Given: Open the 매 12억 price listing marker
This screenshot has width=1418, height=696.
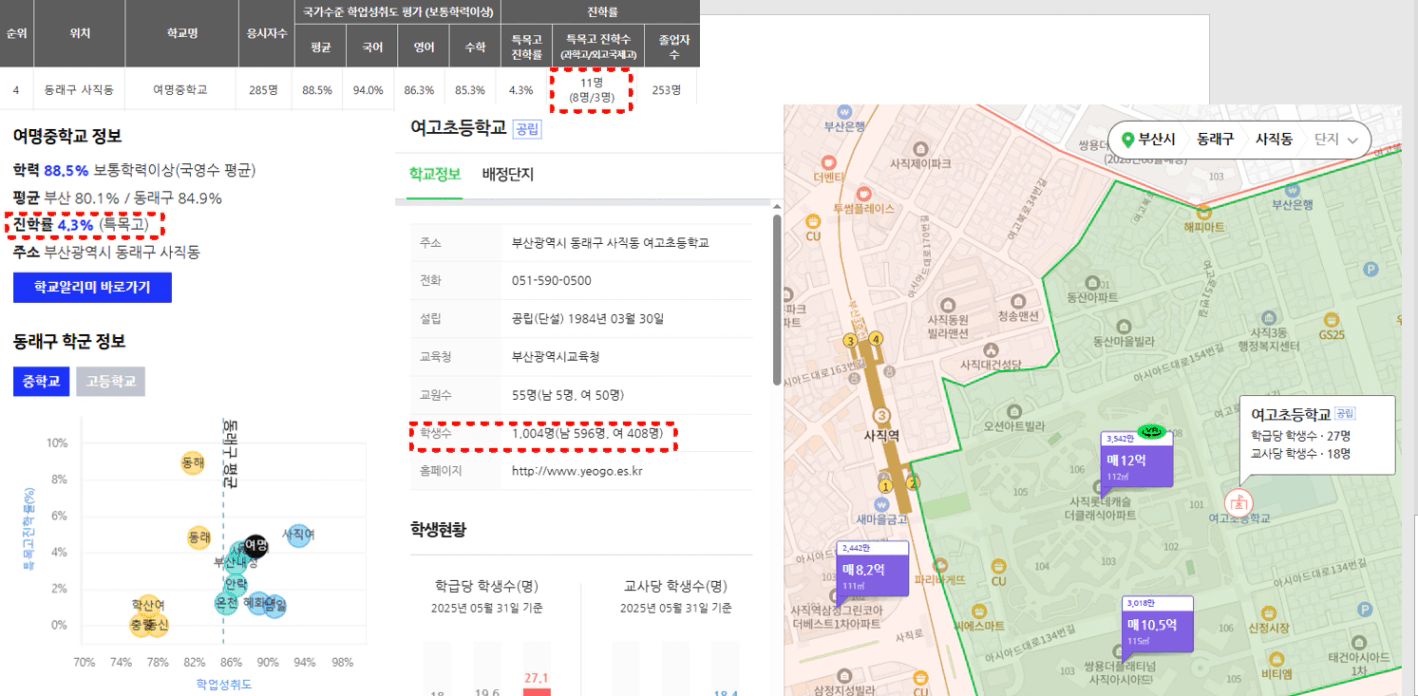Looking at the screenshot, I should click(x=1136, y=460).
